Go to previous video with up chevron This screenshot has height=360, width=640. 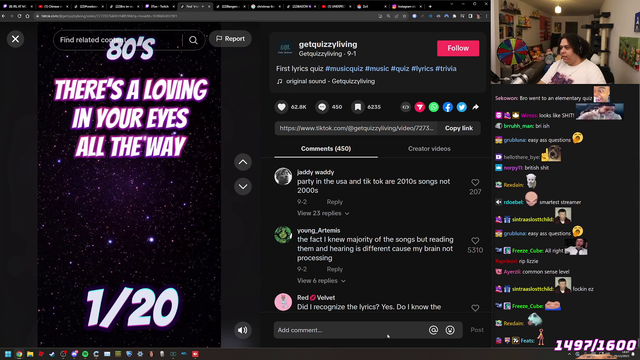coord(243,162)
